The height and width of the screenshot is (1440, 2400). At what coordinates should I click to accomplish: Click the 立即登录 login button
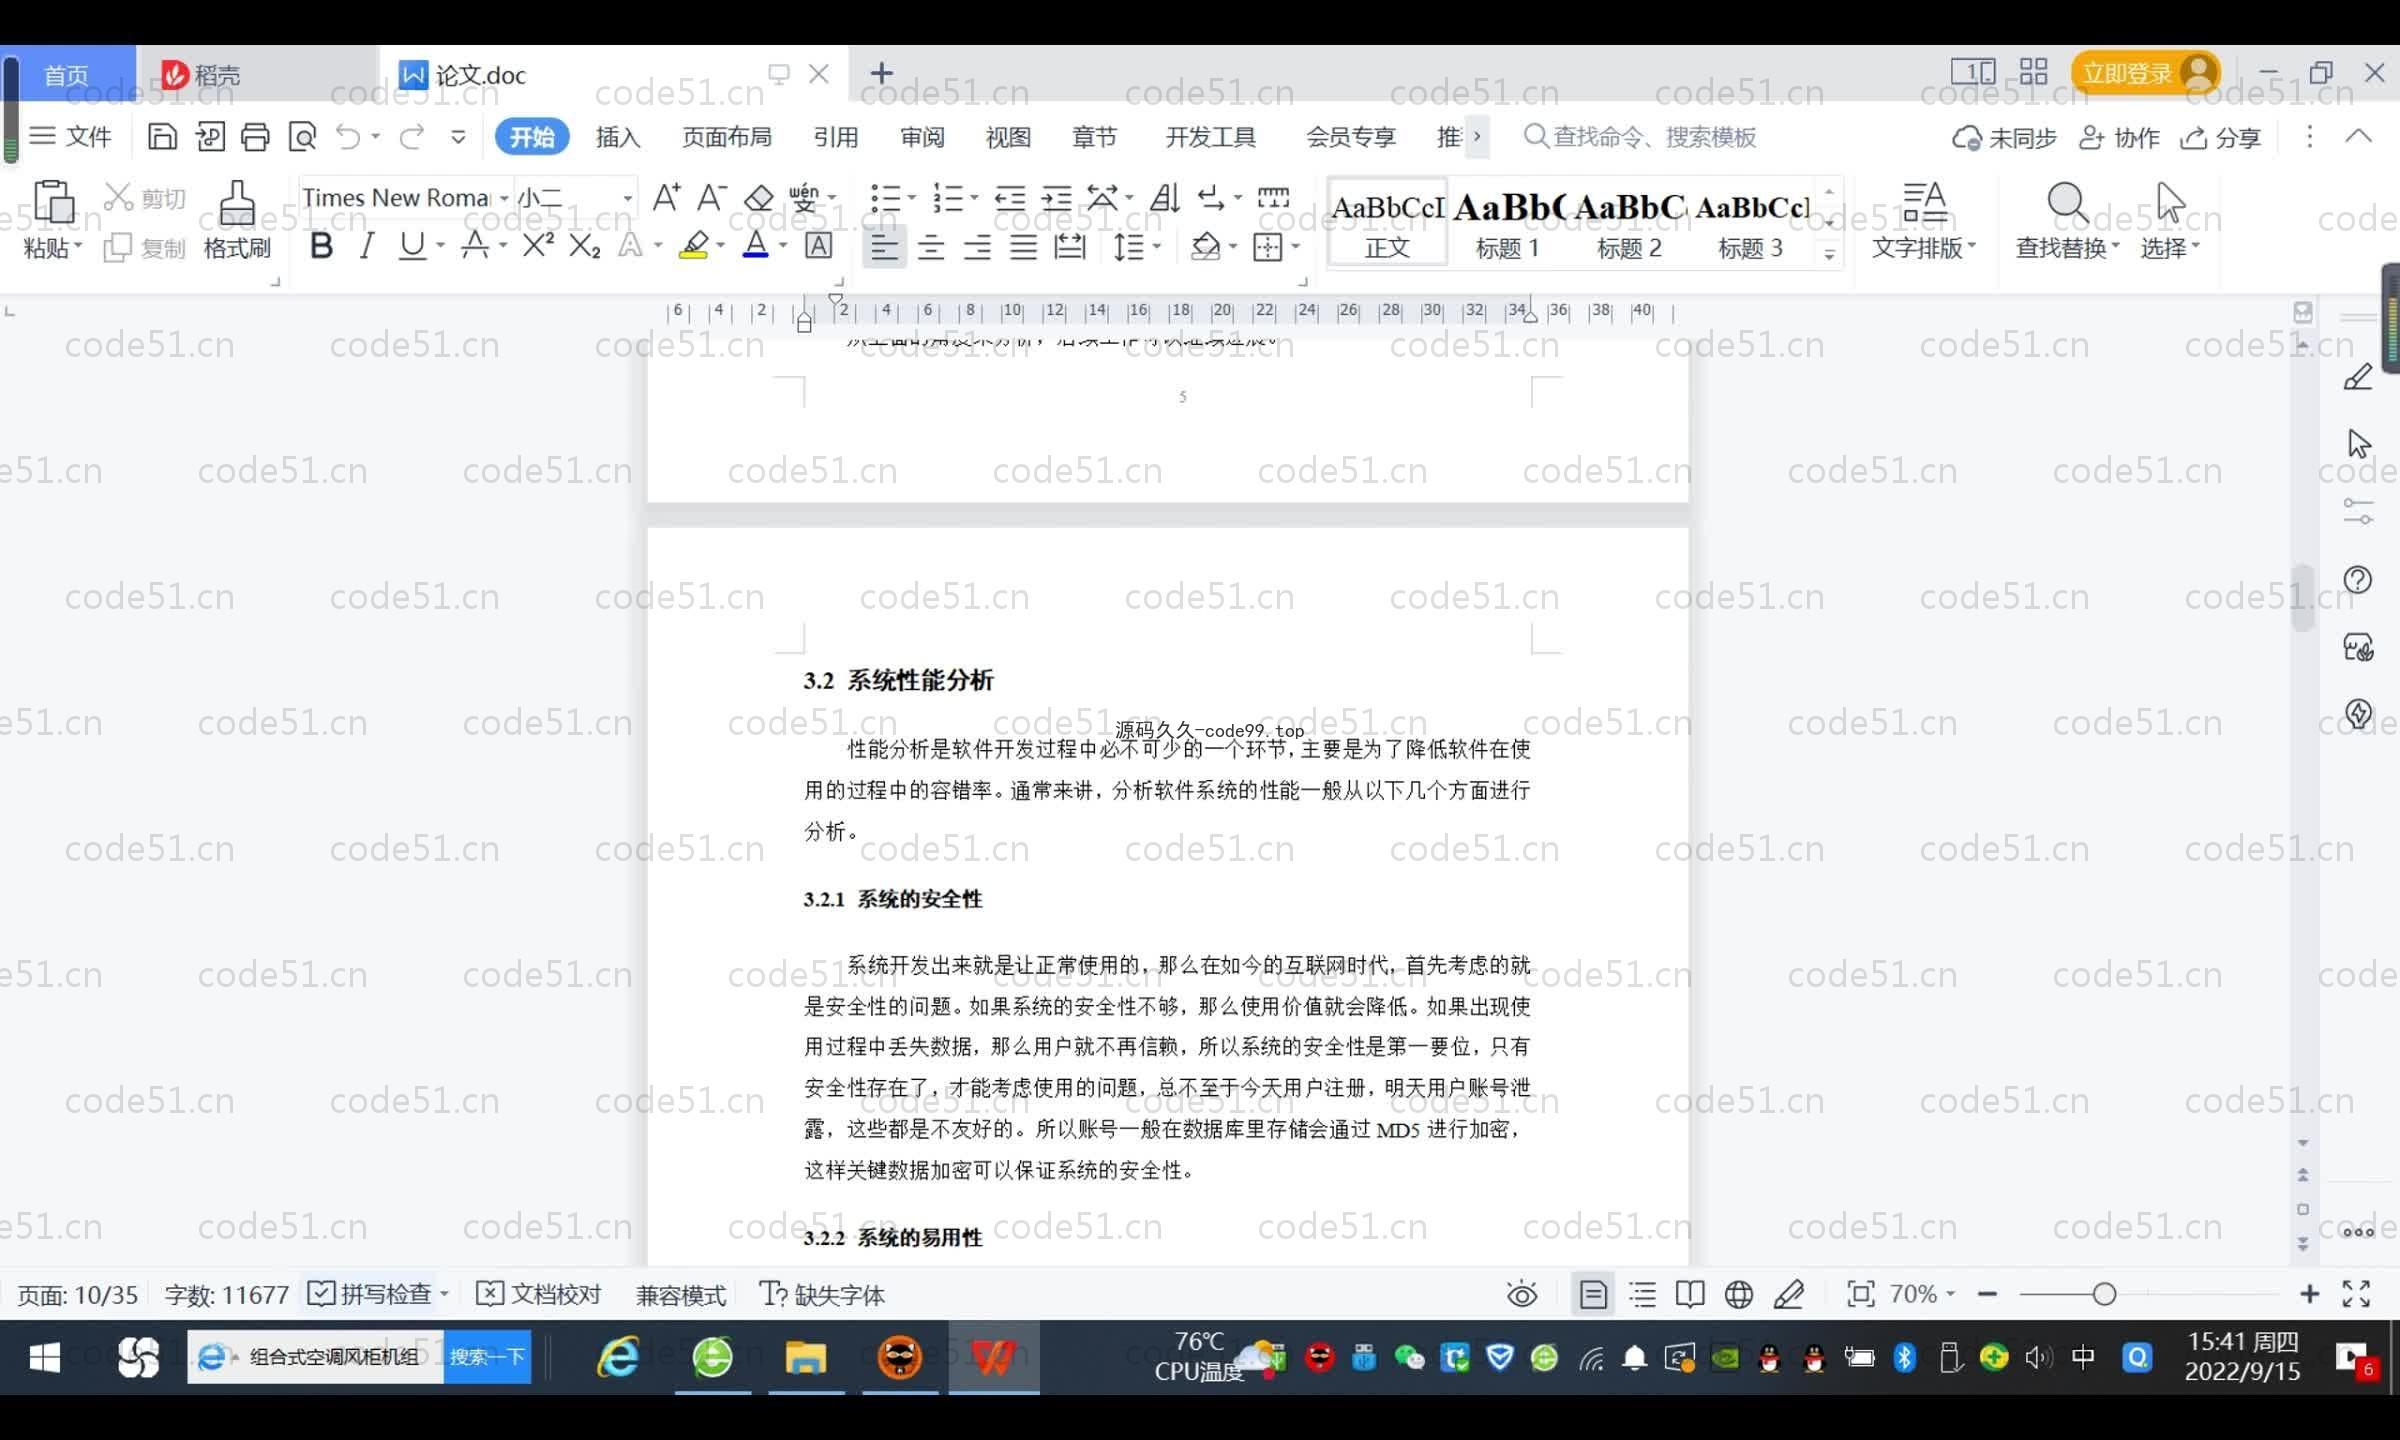click(x=2145, y=73)
